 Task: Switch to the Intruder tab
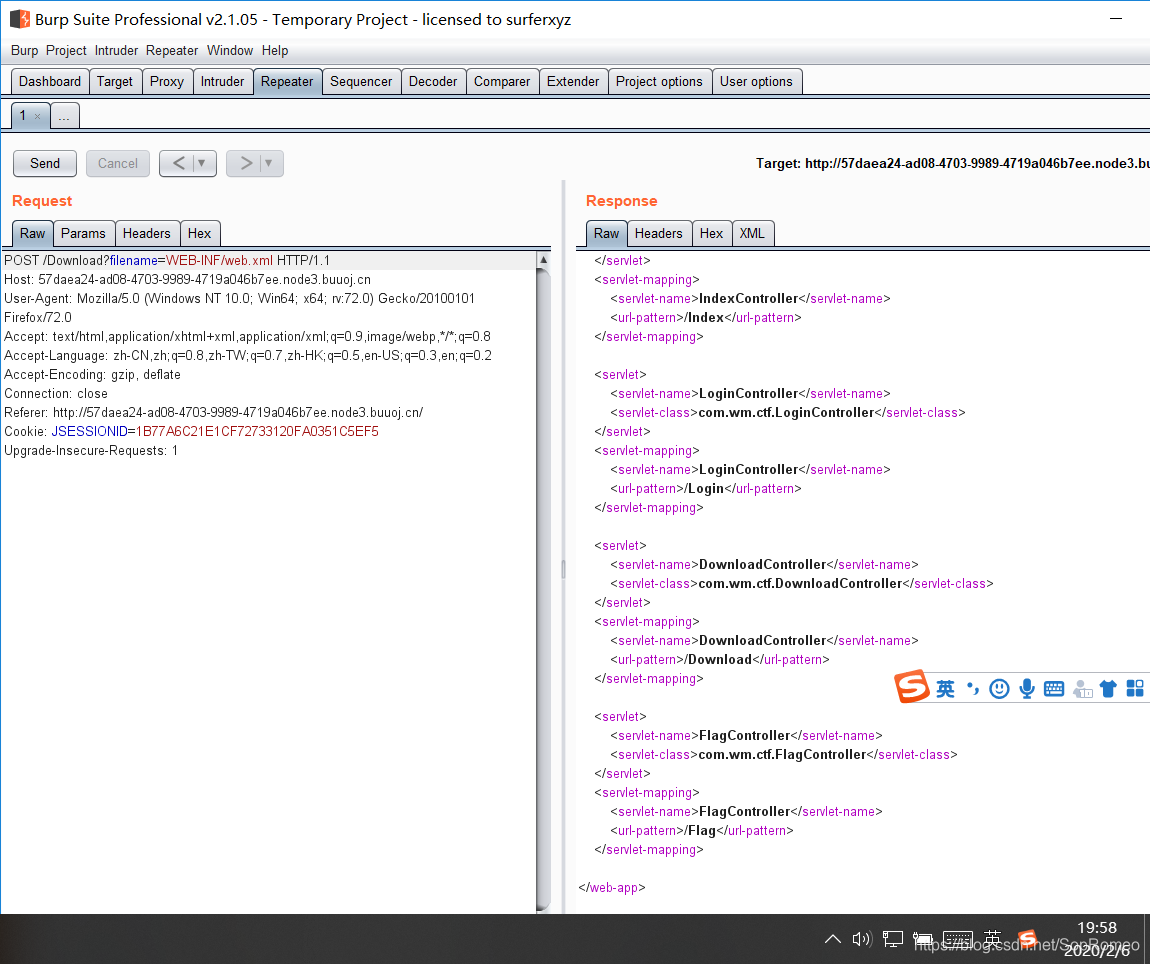click(222, 81)
